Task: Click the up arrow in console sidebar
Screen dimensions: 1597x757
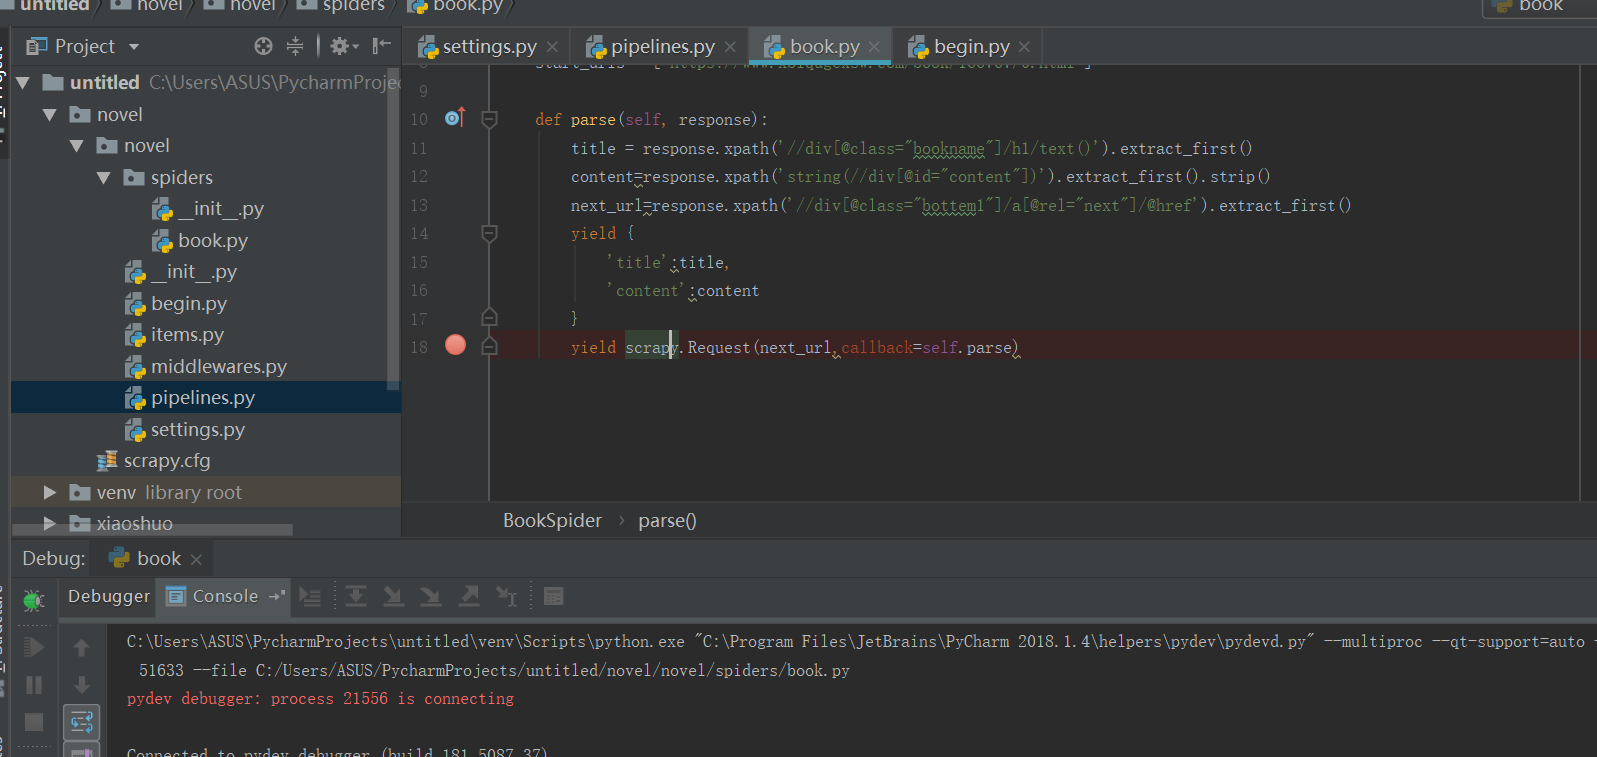Action: point(82,647)
